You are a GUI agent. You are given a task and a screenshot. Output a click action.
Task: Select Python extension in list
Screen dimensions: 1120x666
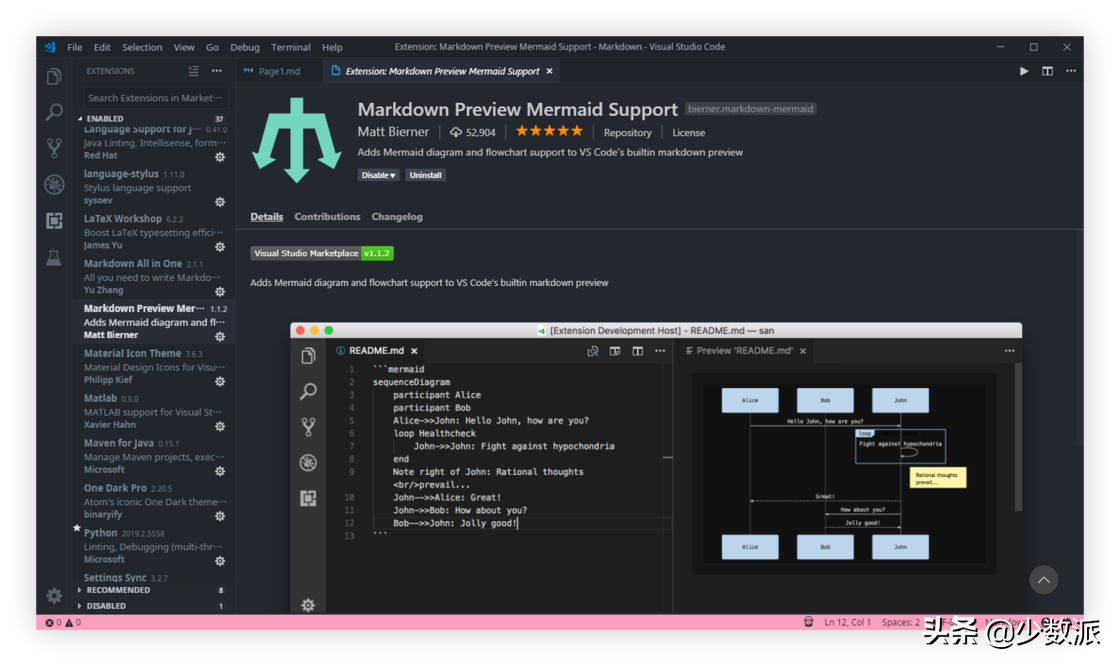click(x=154, y=547)
